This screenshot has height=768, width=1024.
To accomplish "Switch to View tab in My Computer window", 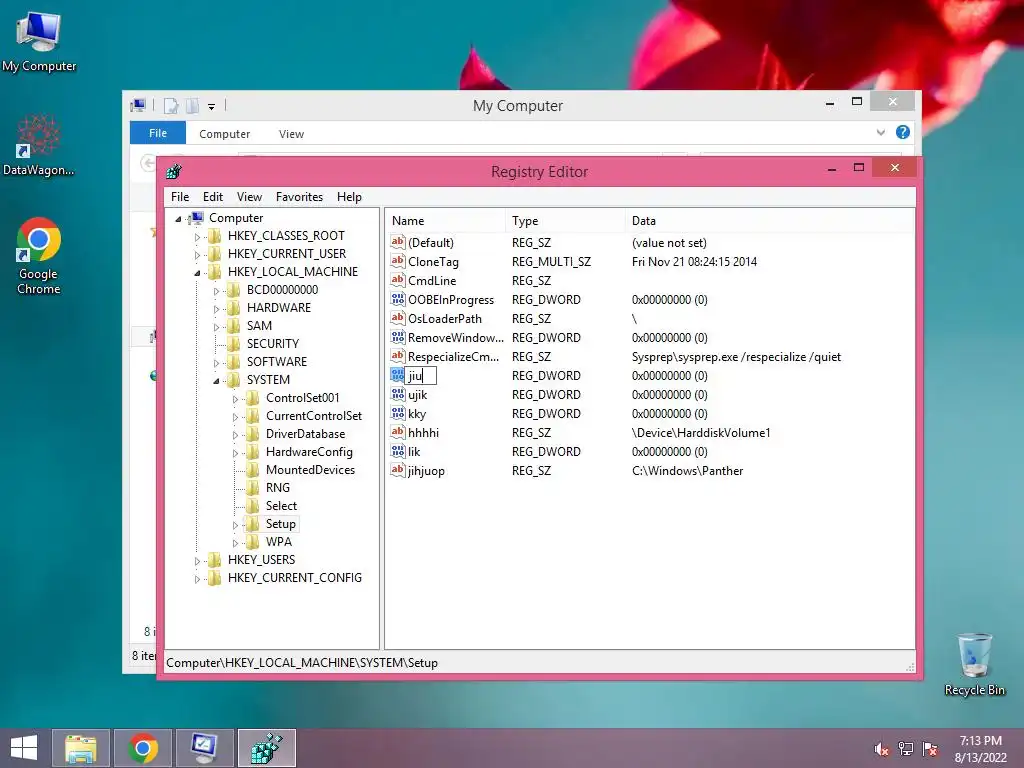I will click(291, 134).
